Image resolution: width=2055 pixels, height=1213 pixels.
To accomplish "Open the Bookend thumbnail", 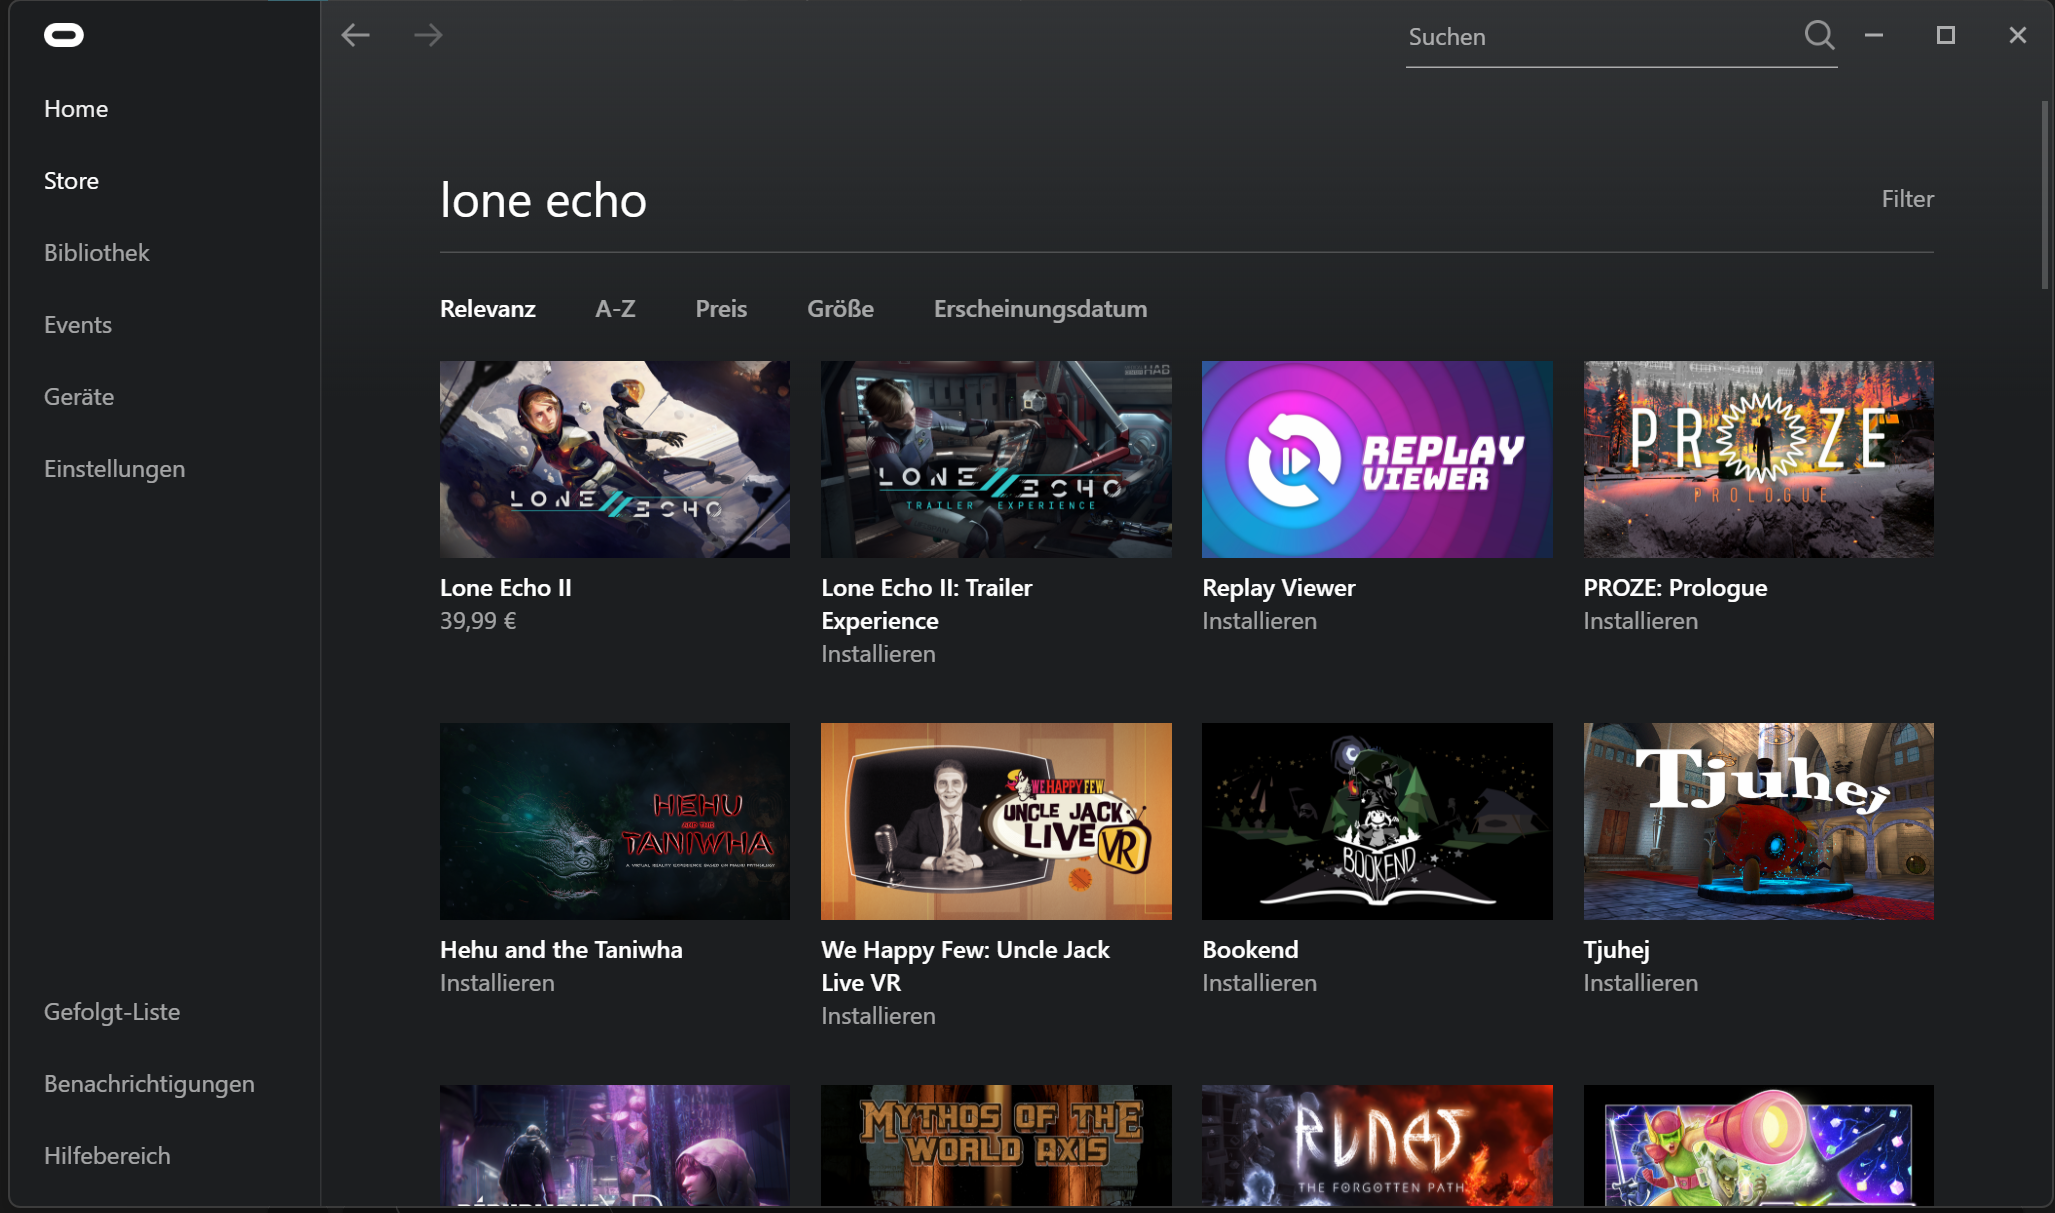I will coord(1377,821).
